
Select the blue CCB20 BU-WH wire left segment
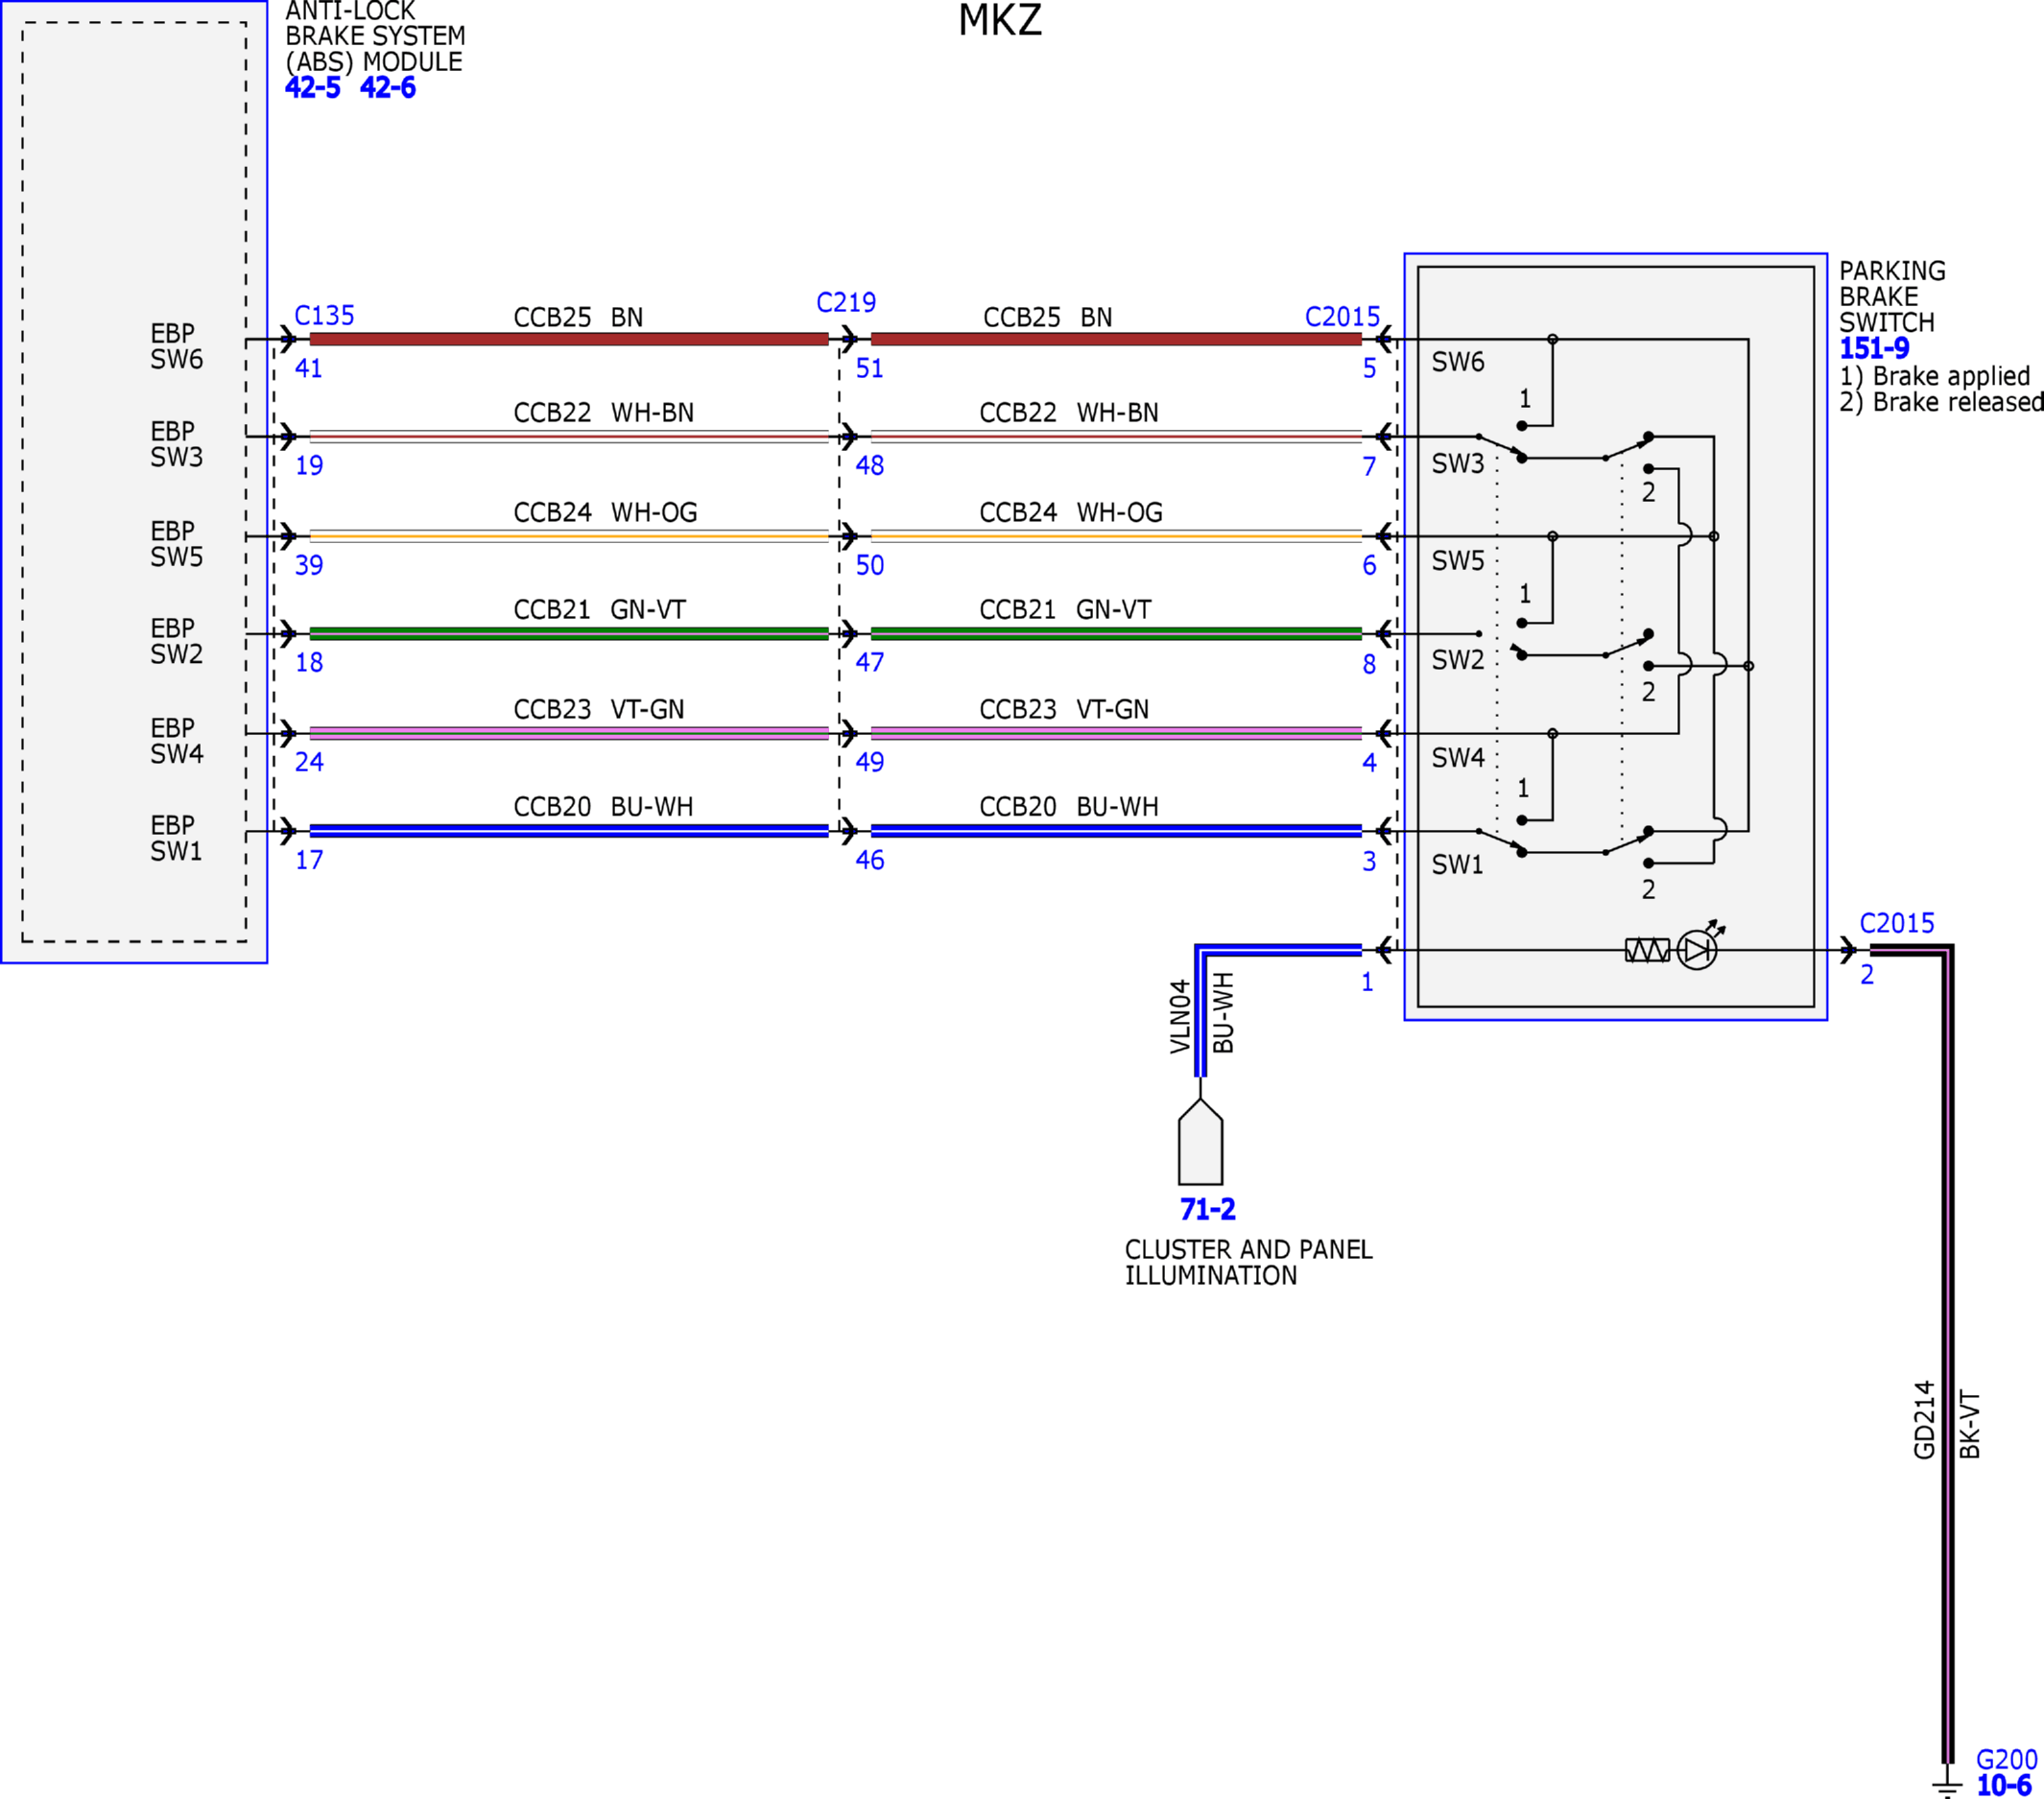point(569,832)
